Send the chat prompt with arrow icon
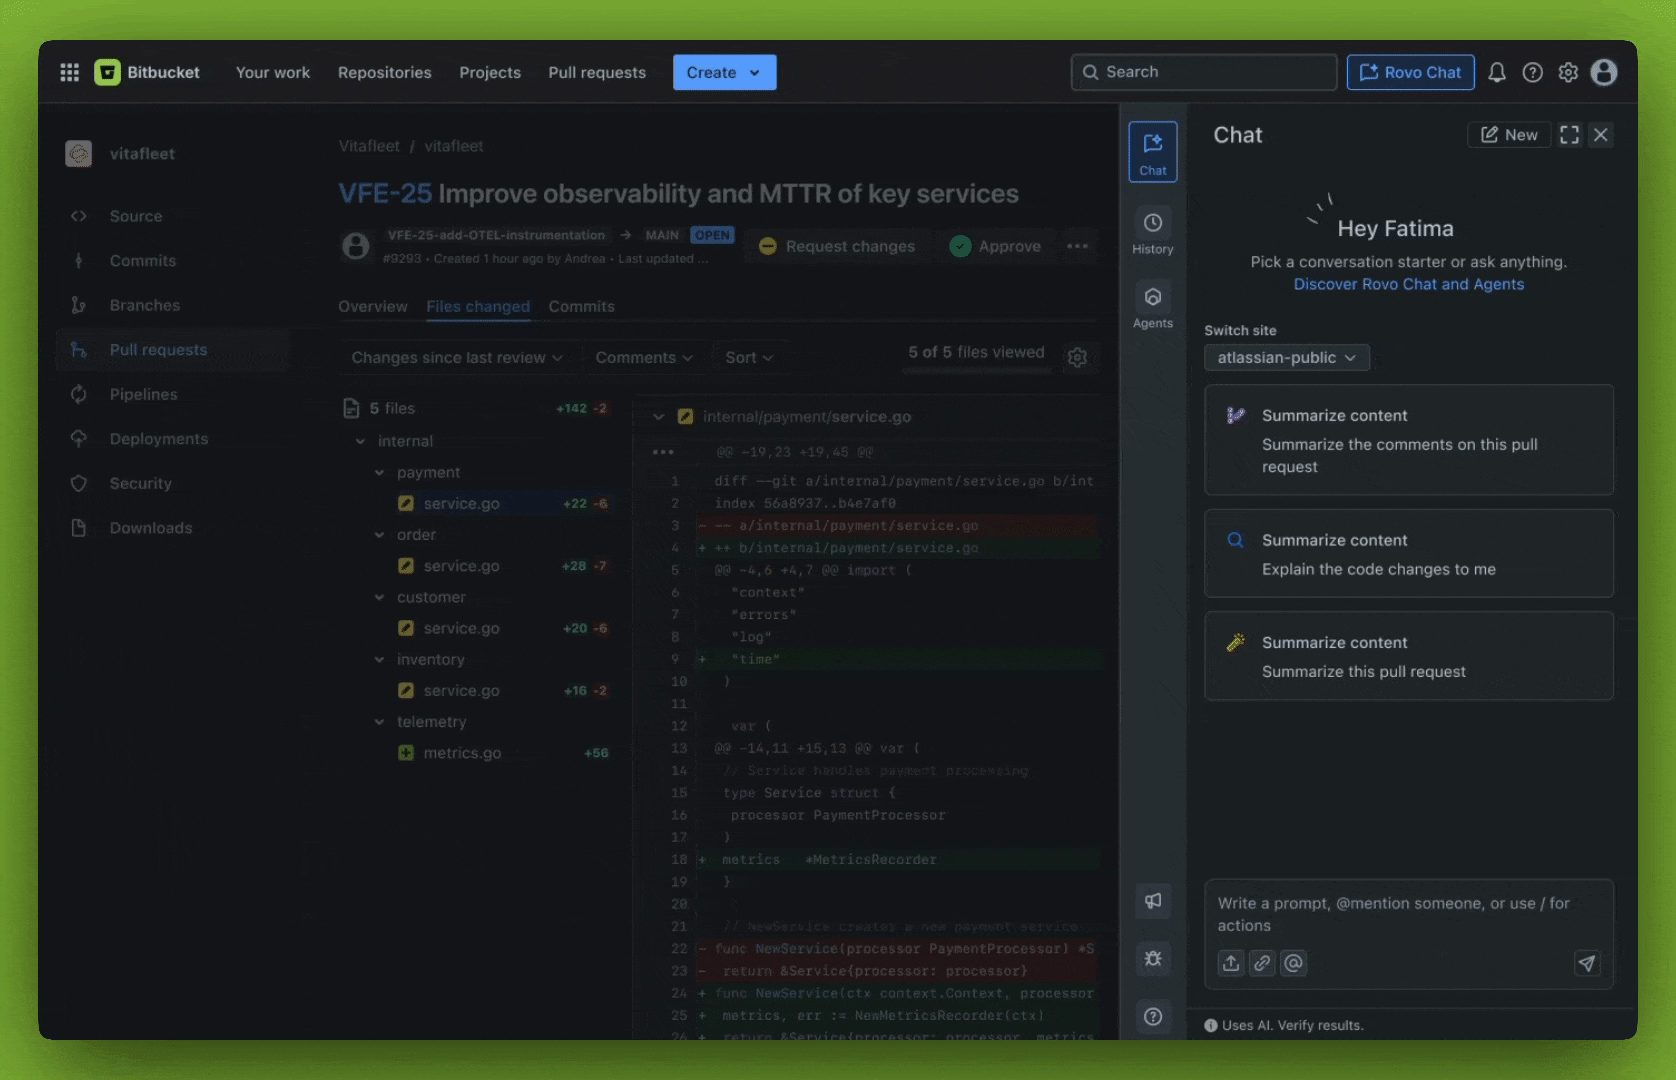This screenshot has height=1080, width=1676. coord(1586,963)
